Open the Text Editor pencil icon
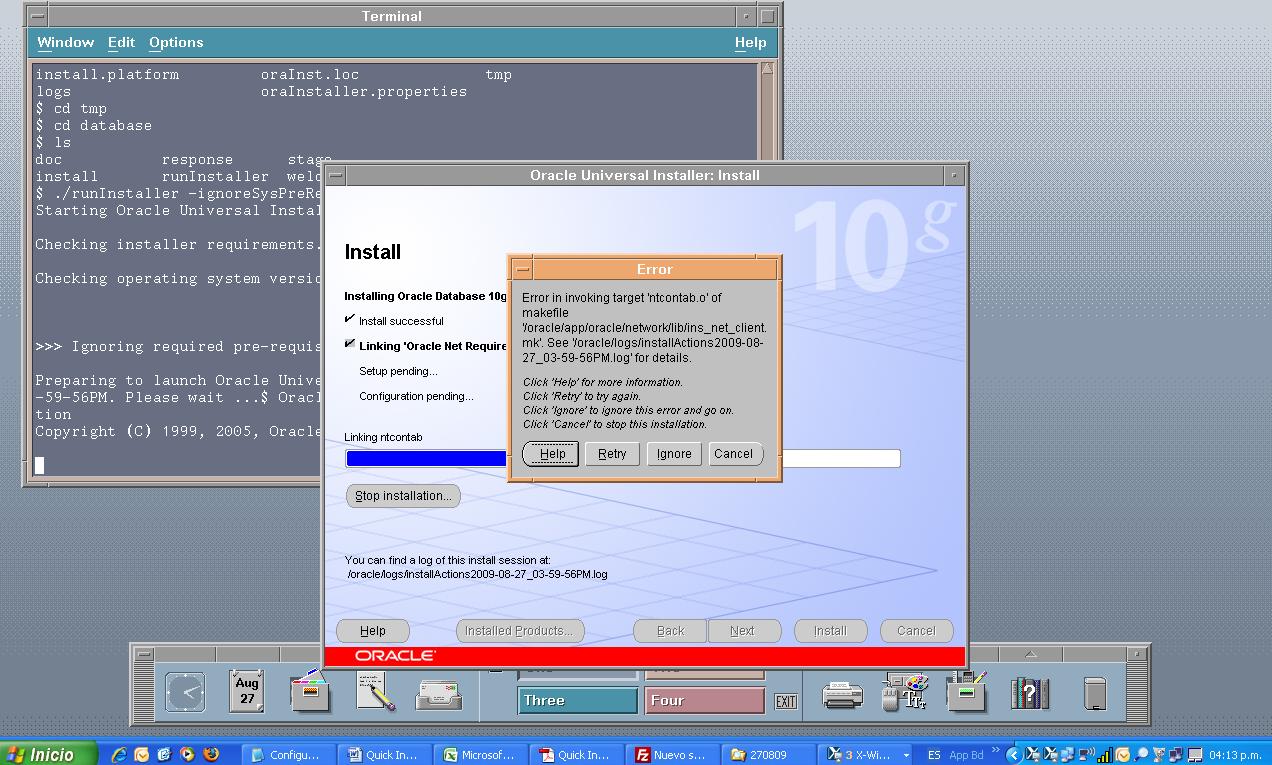The width and height of the screenshot is (1272, 765). tap(375, 692)
